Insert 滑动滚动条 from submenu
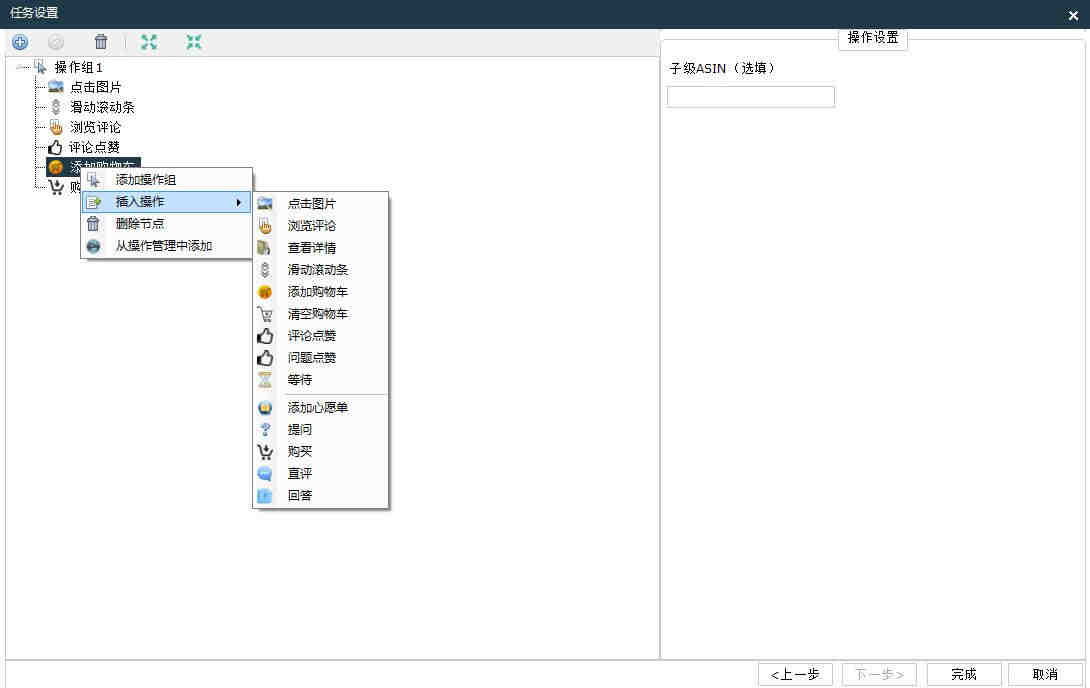1090x688 pixels. [320, 270]
